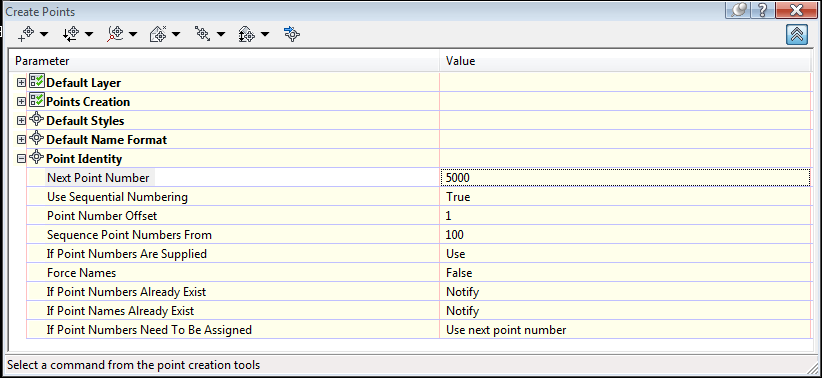Select the Next Point Number parameter label
Screen dimensions: 822x378
tap(98, 178)
